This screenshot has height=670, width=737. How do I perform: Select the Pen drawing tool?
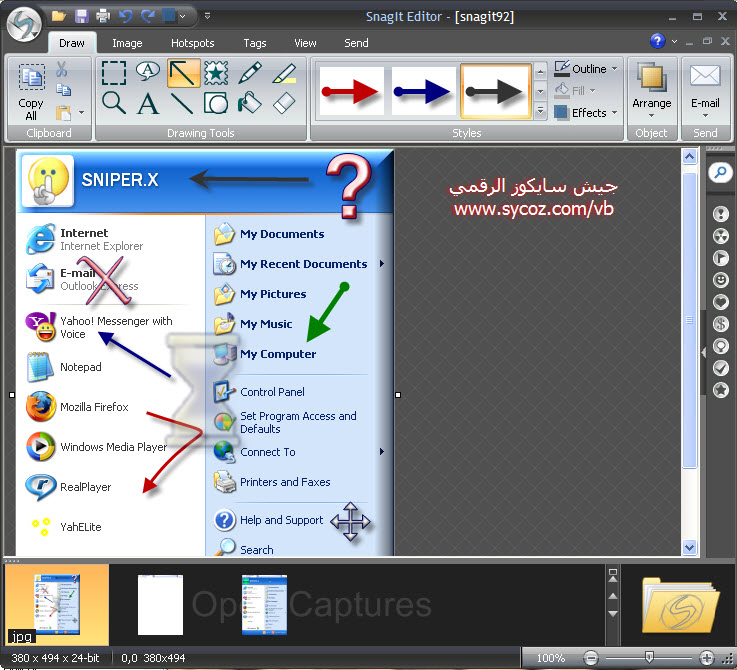[x=250, y=73]
